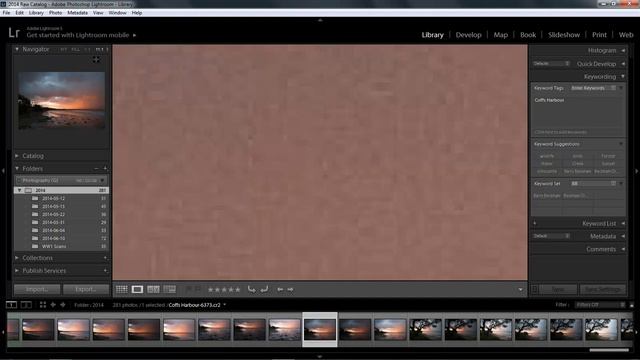
Task: Open the Book module
Action: pos(528,35)
